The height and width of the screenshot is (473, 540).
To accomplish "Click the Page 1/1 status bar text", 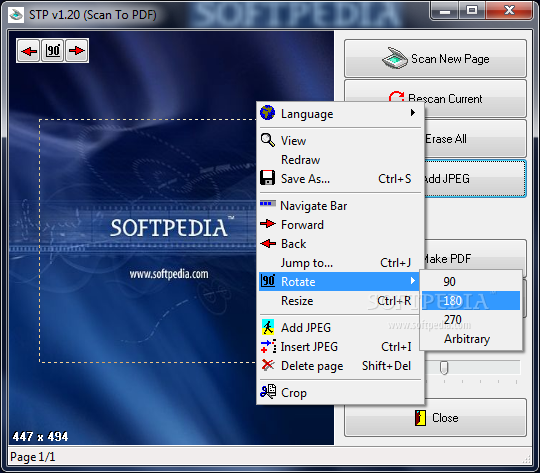I will (32, 457).
